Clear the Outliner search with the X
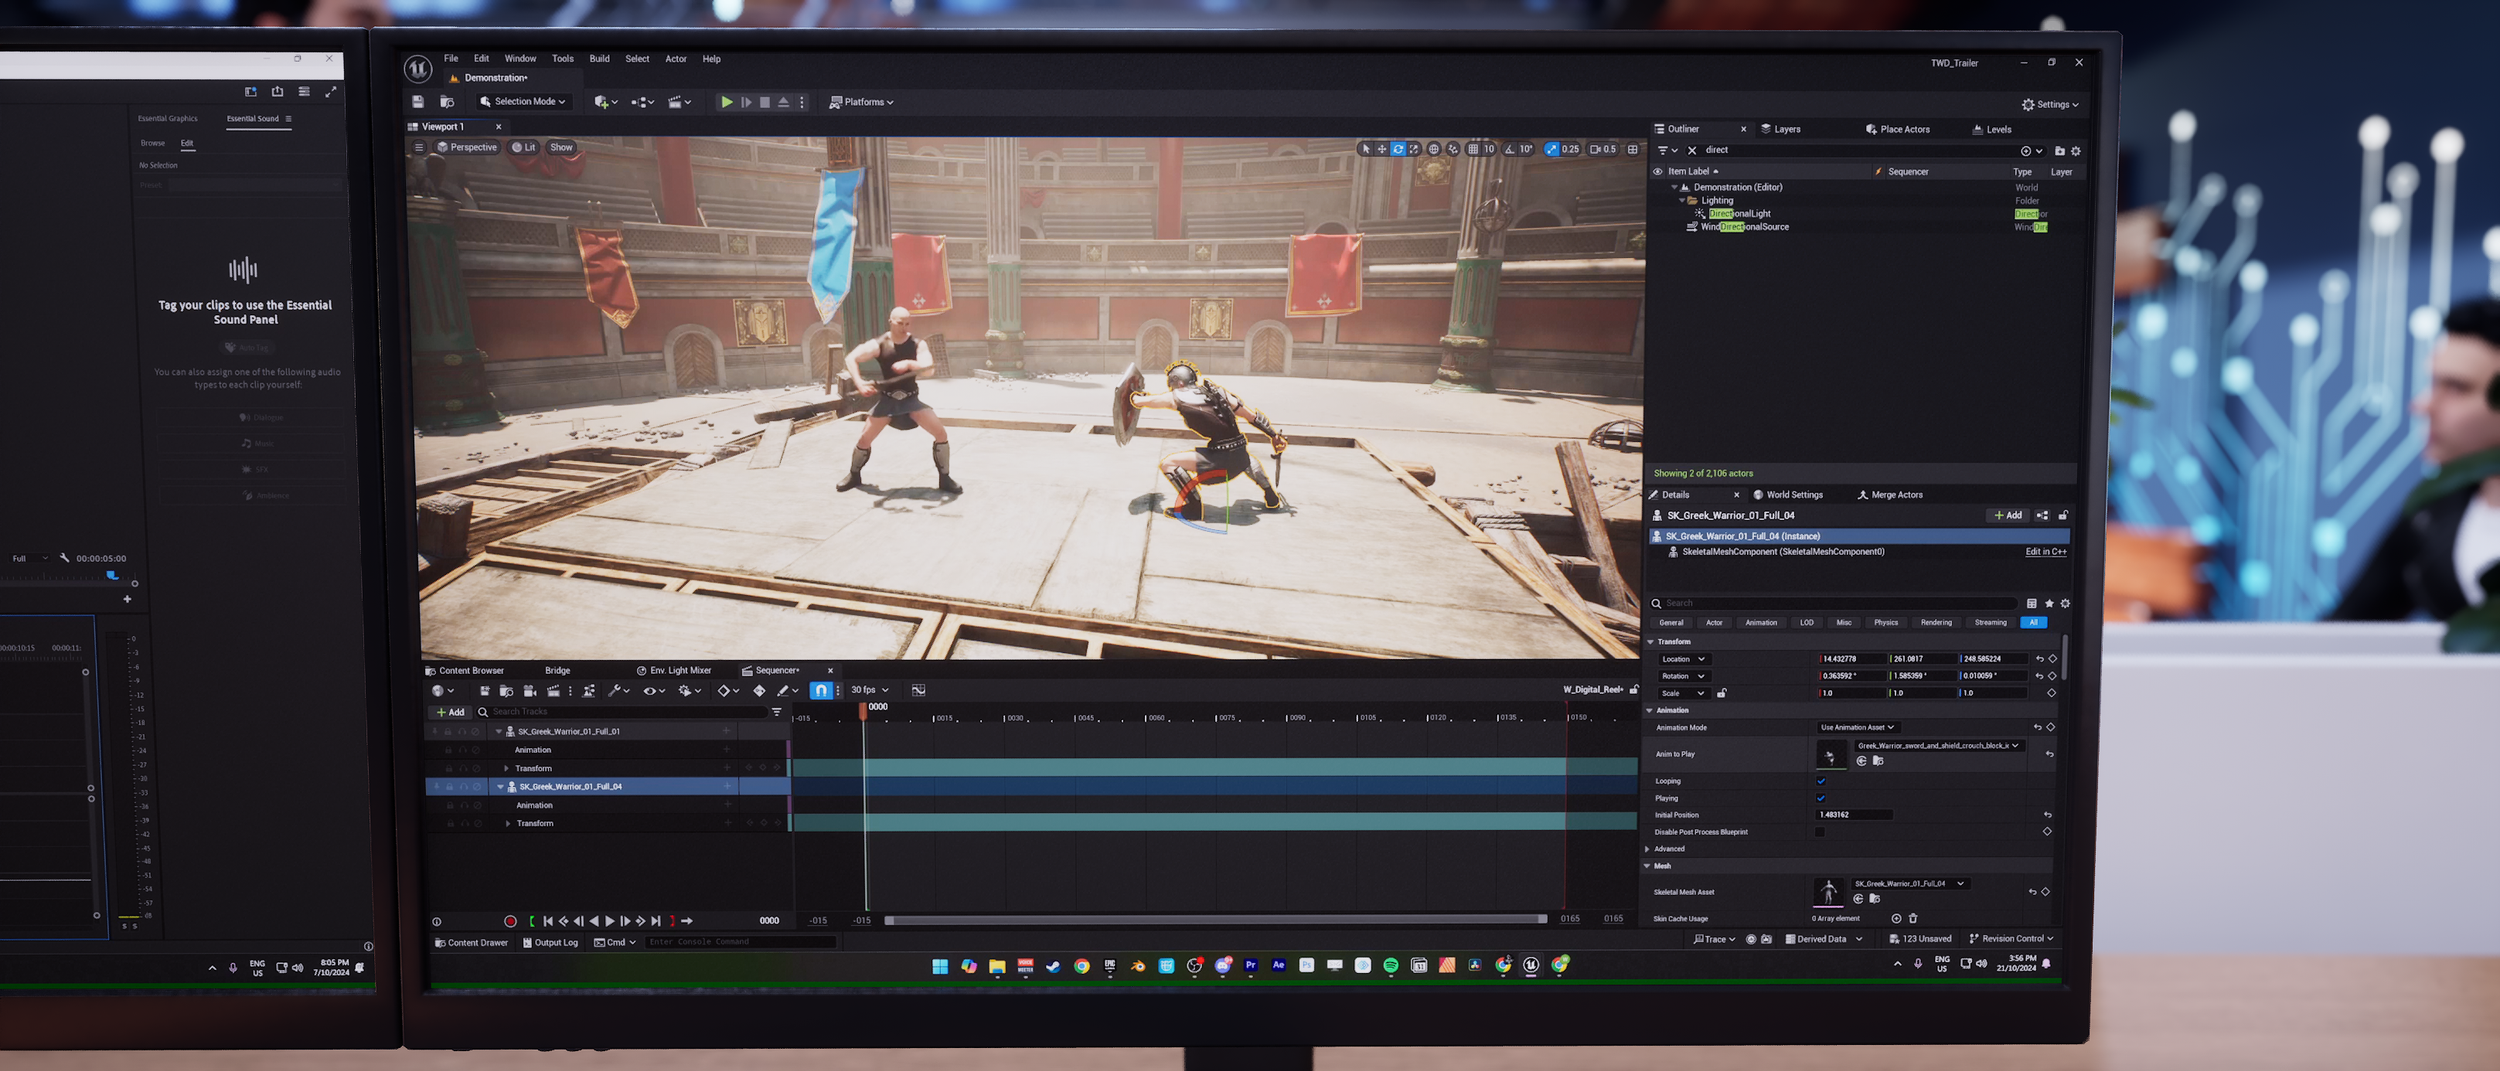 pos(1692,150)
